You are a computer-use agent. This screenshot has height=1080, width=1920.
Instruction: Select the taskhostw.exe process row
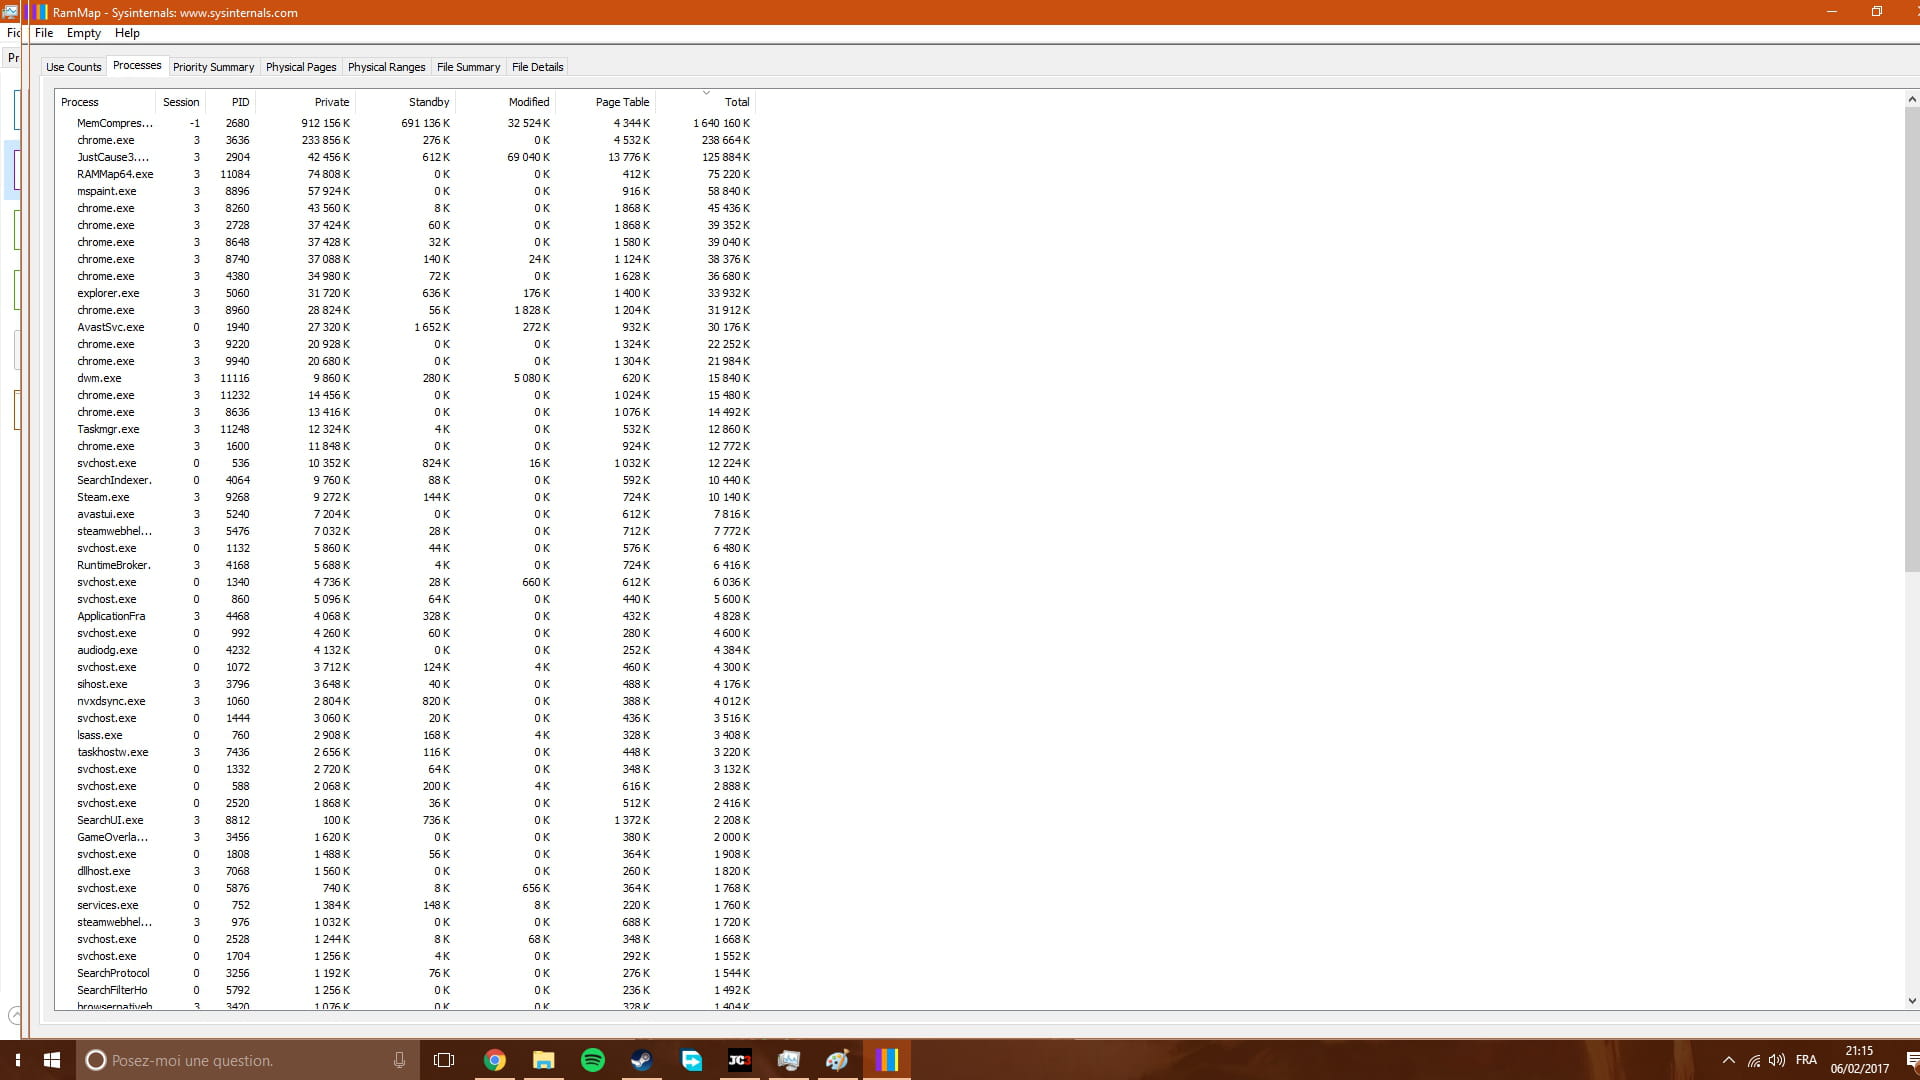405,752
